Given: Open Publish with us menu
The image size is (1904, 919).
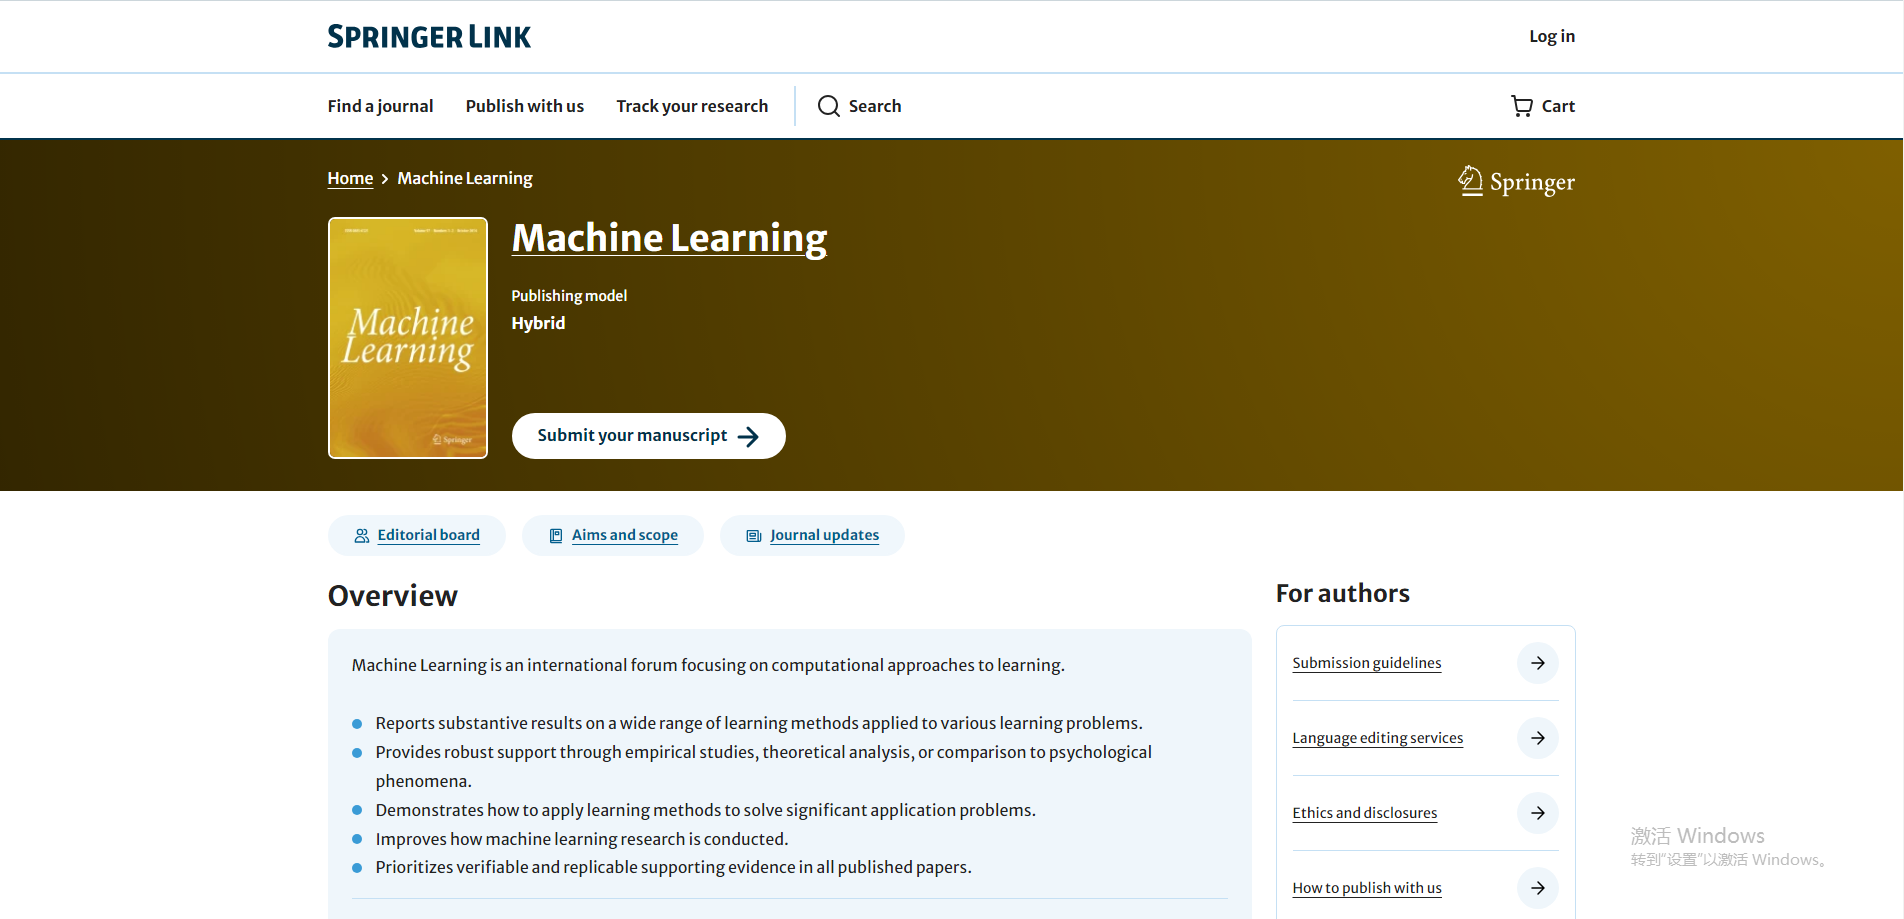Looking at the screenshot, I should tap(525, 106).
